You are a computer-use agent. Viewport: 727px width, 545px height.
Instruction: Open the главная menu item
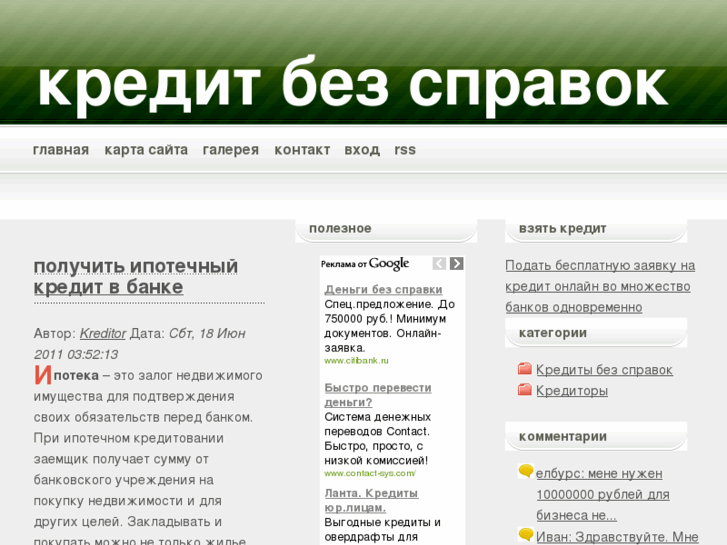(x=61, y=150)
